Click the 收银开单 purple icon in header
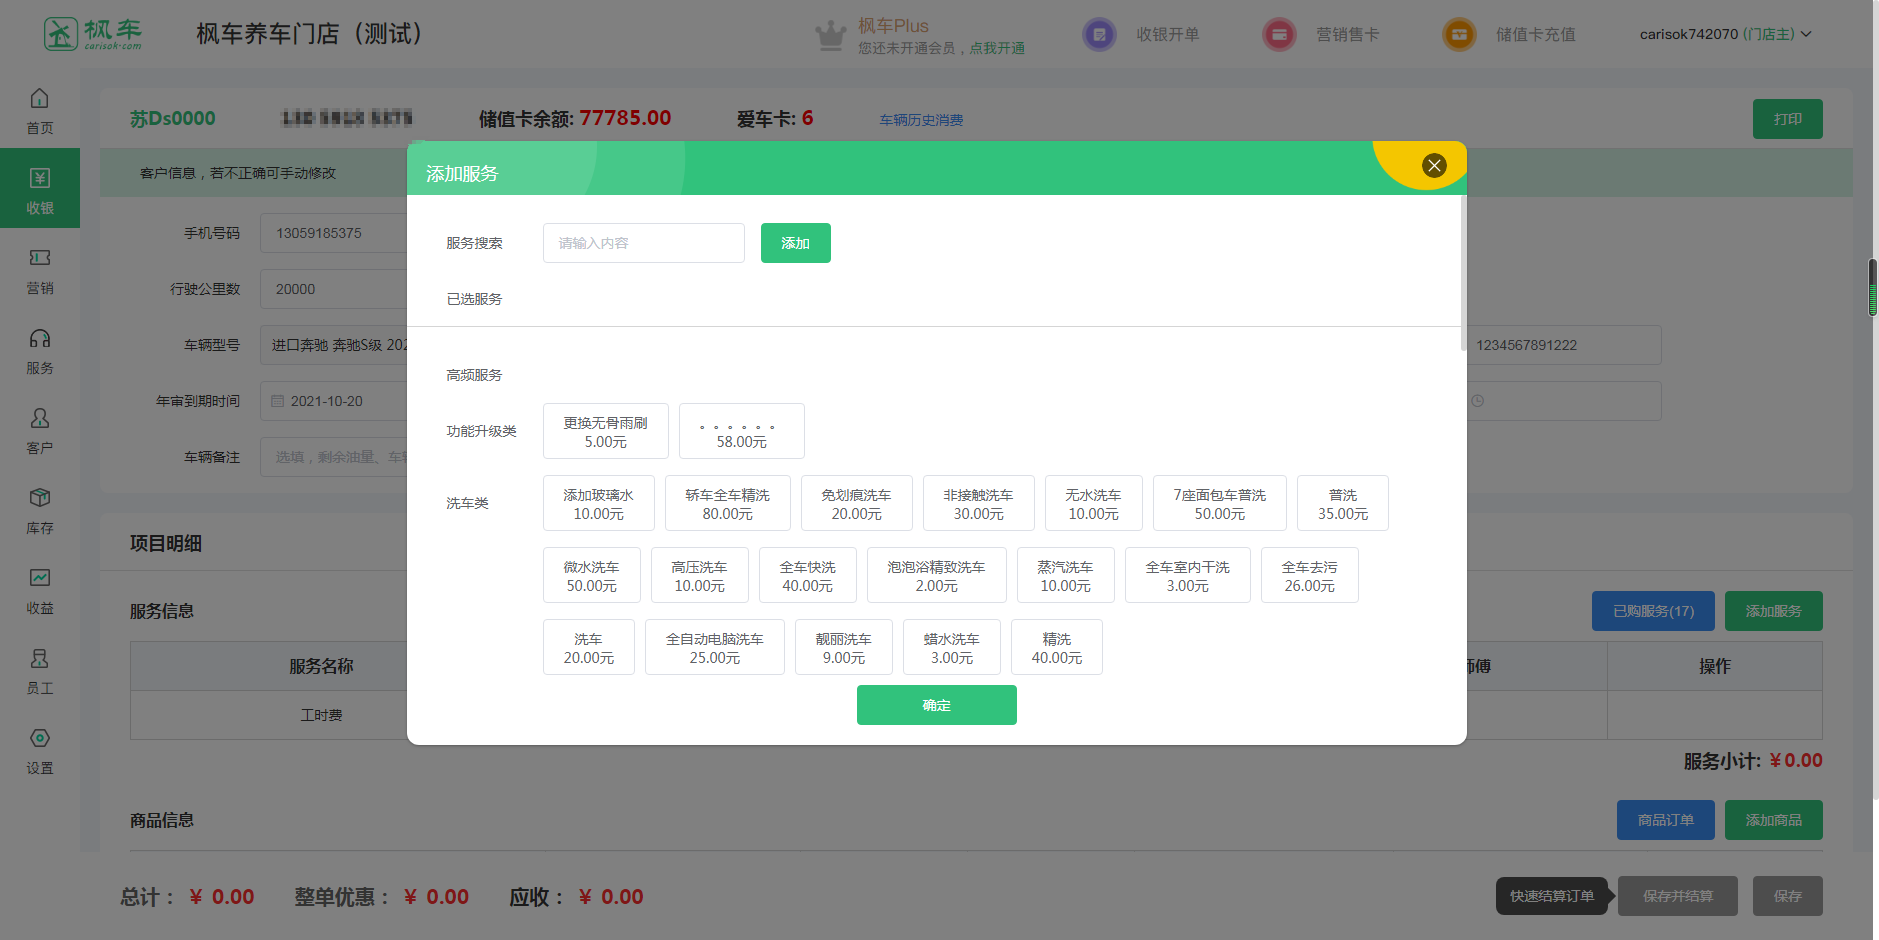This screenshot has width=1879, height=940. (x=1099, y=35)
